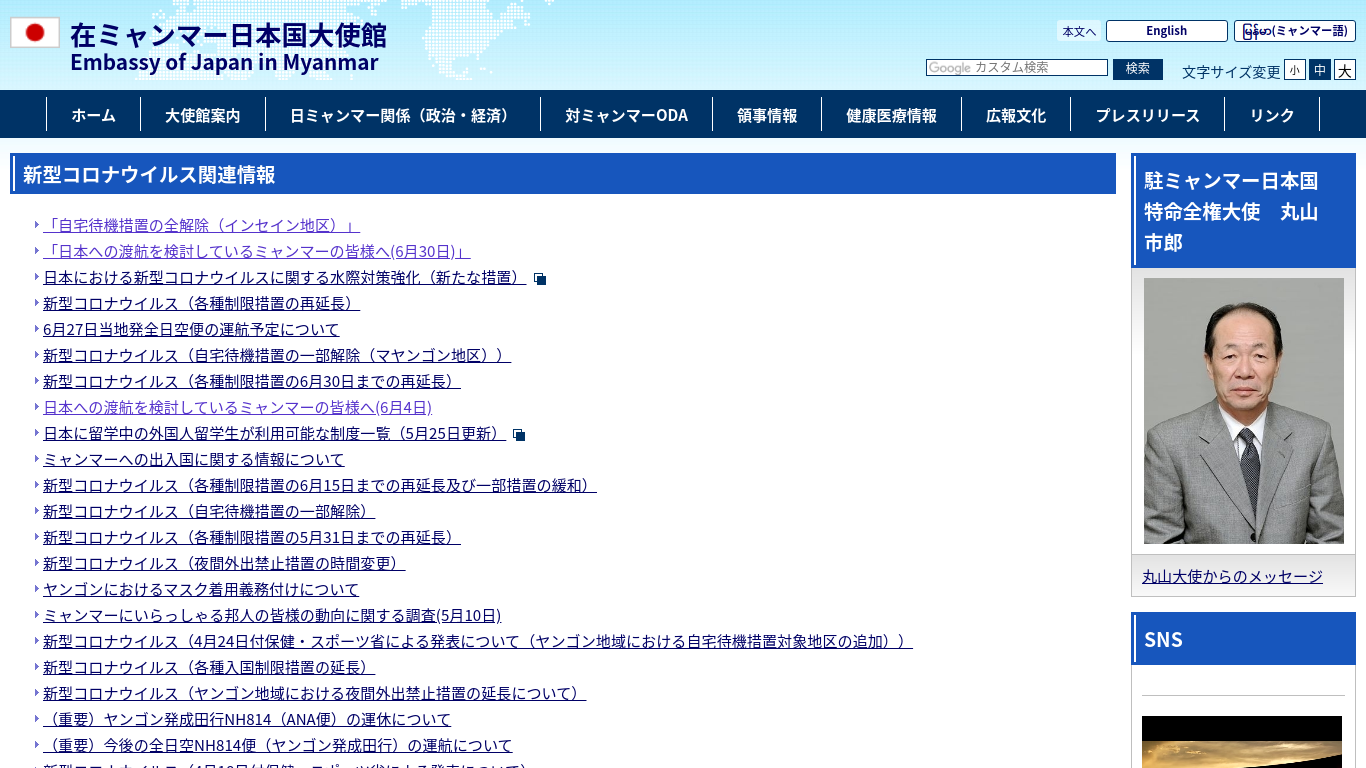Open 夜間外出禁止措置の時間変更 link
Viewport: 1366px width, 768px height.
[x=224, y=563]
